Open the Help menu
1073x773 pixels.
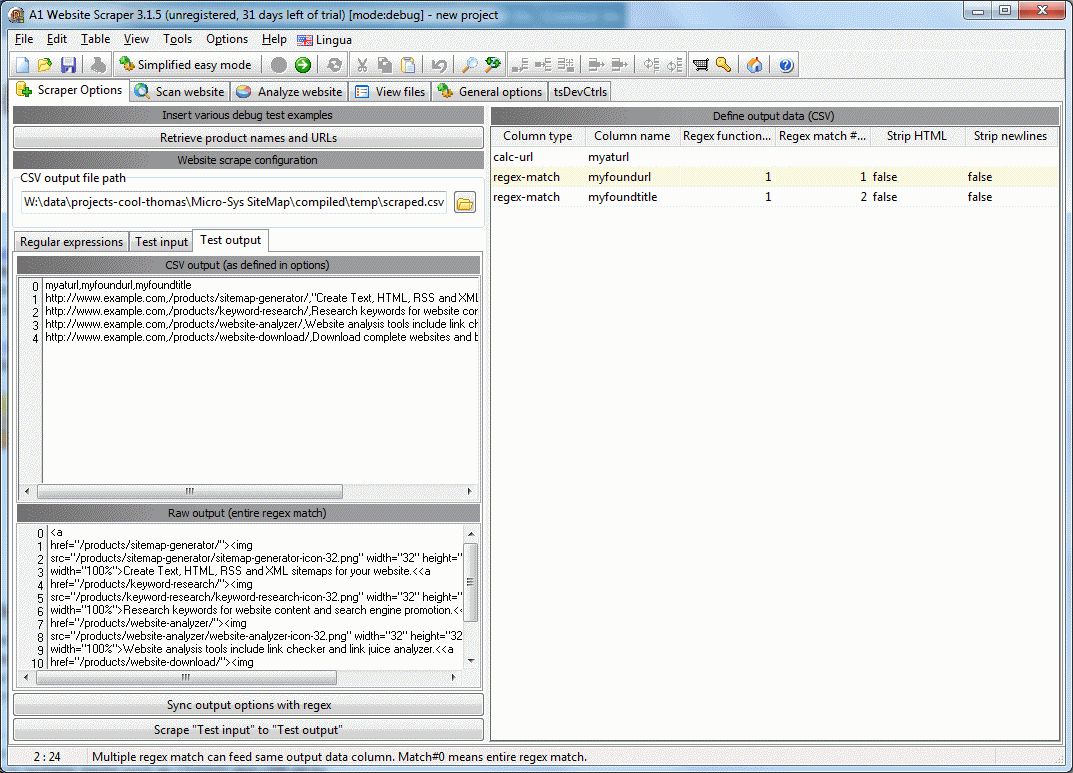tap(274, 39)
